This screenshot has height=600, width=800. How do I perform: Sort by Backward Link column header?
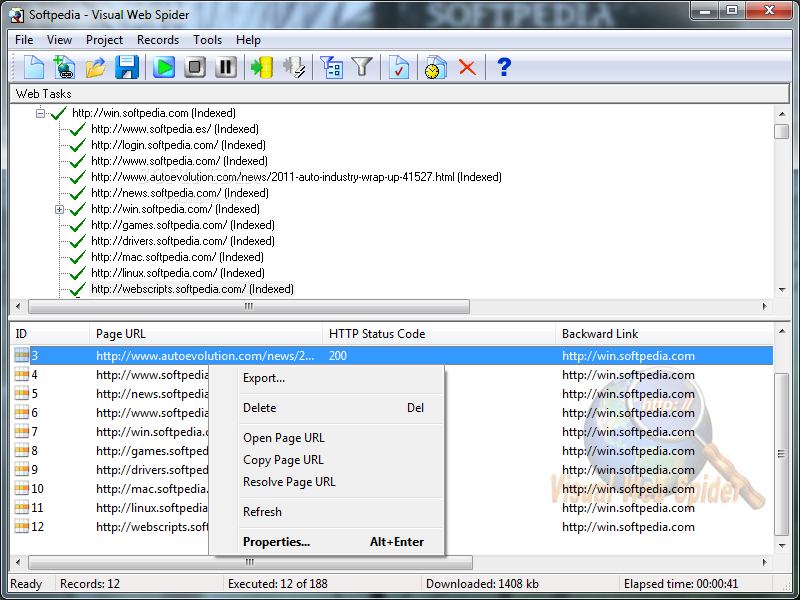click(664, 334)
